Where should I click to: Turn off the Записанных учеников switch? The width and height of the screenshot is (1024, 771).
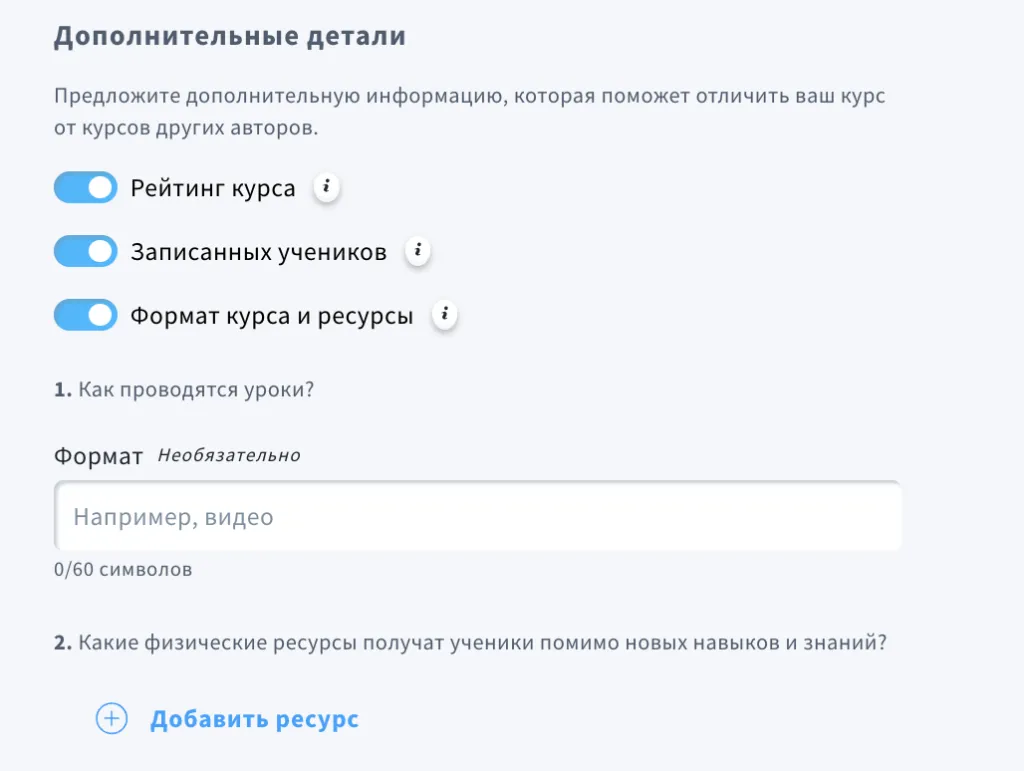click(x=86, y=251)
